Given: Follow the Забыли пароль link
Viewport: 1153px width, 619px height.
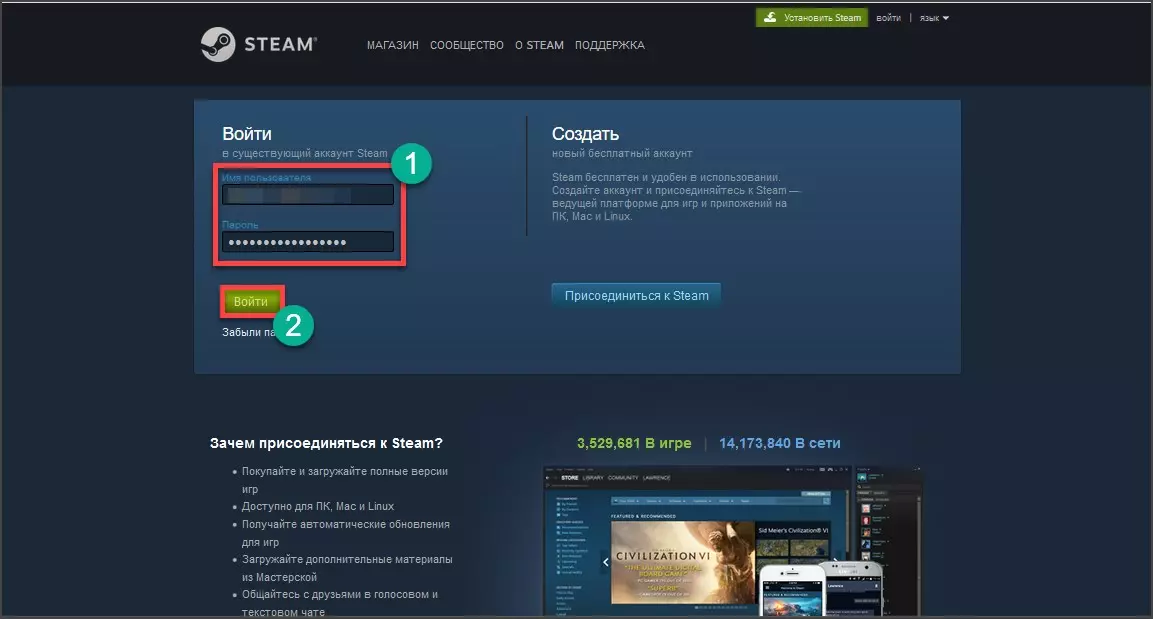Looking at the screenshot, I should click(x=244, y=333).
